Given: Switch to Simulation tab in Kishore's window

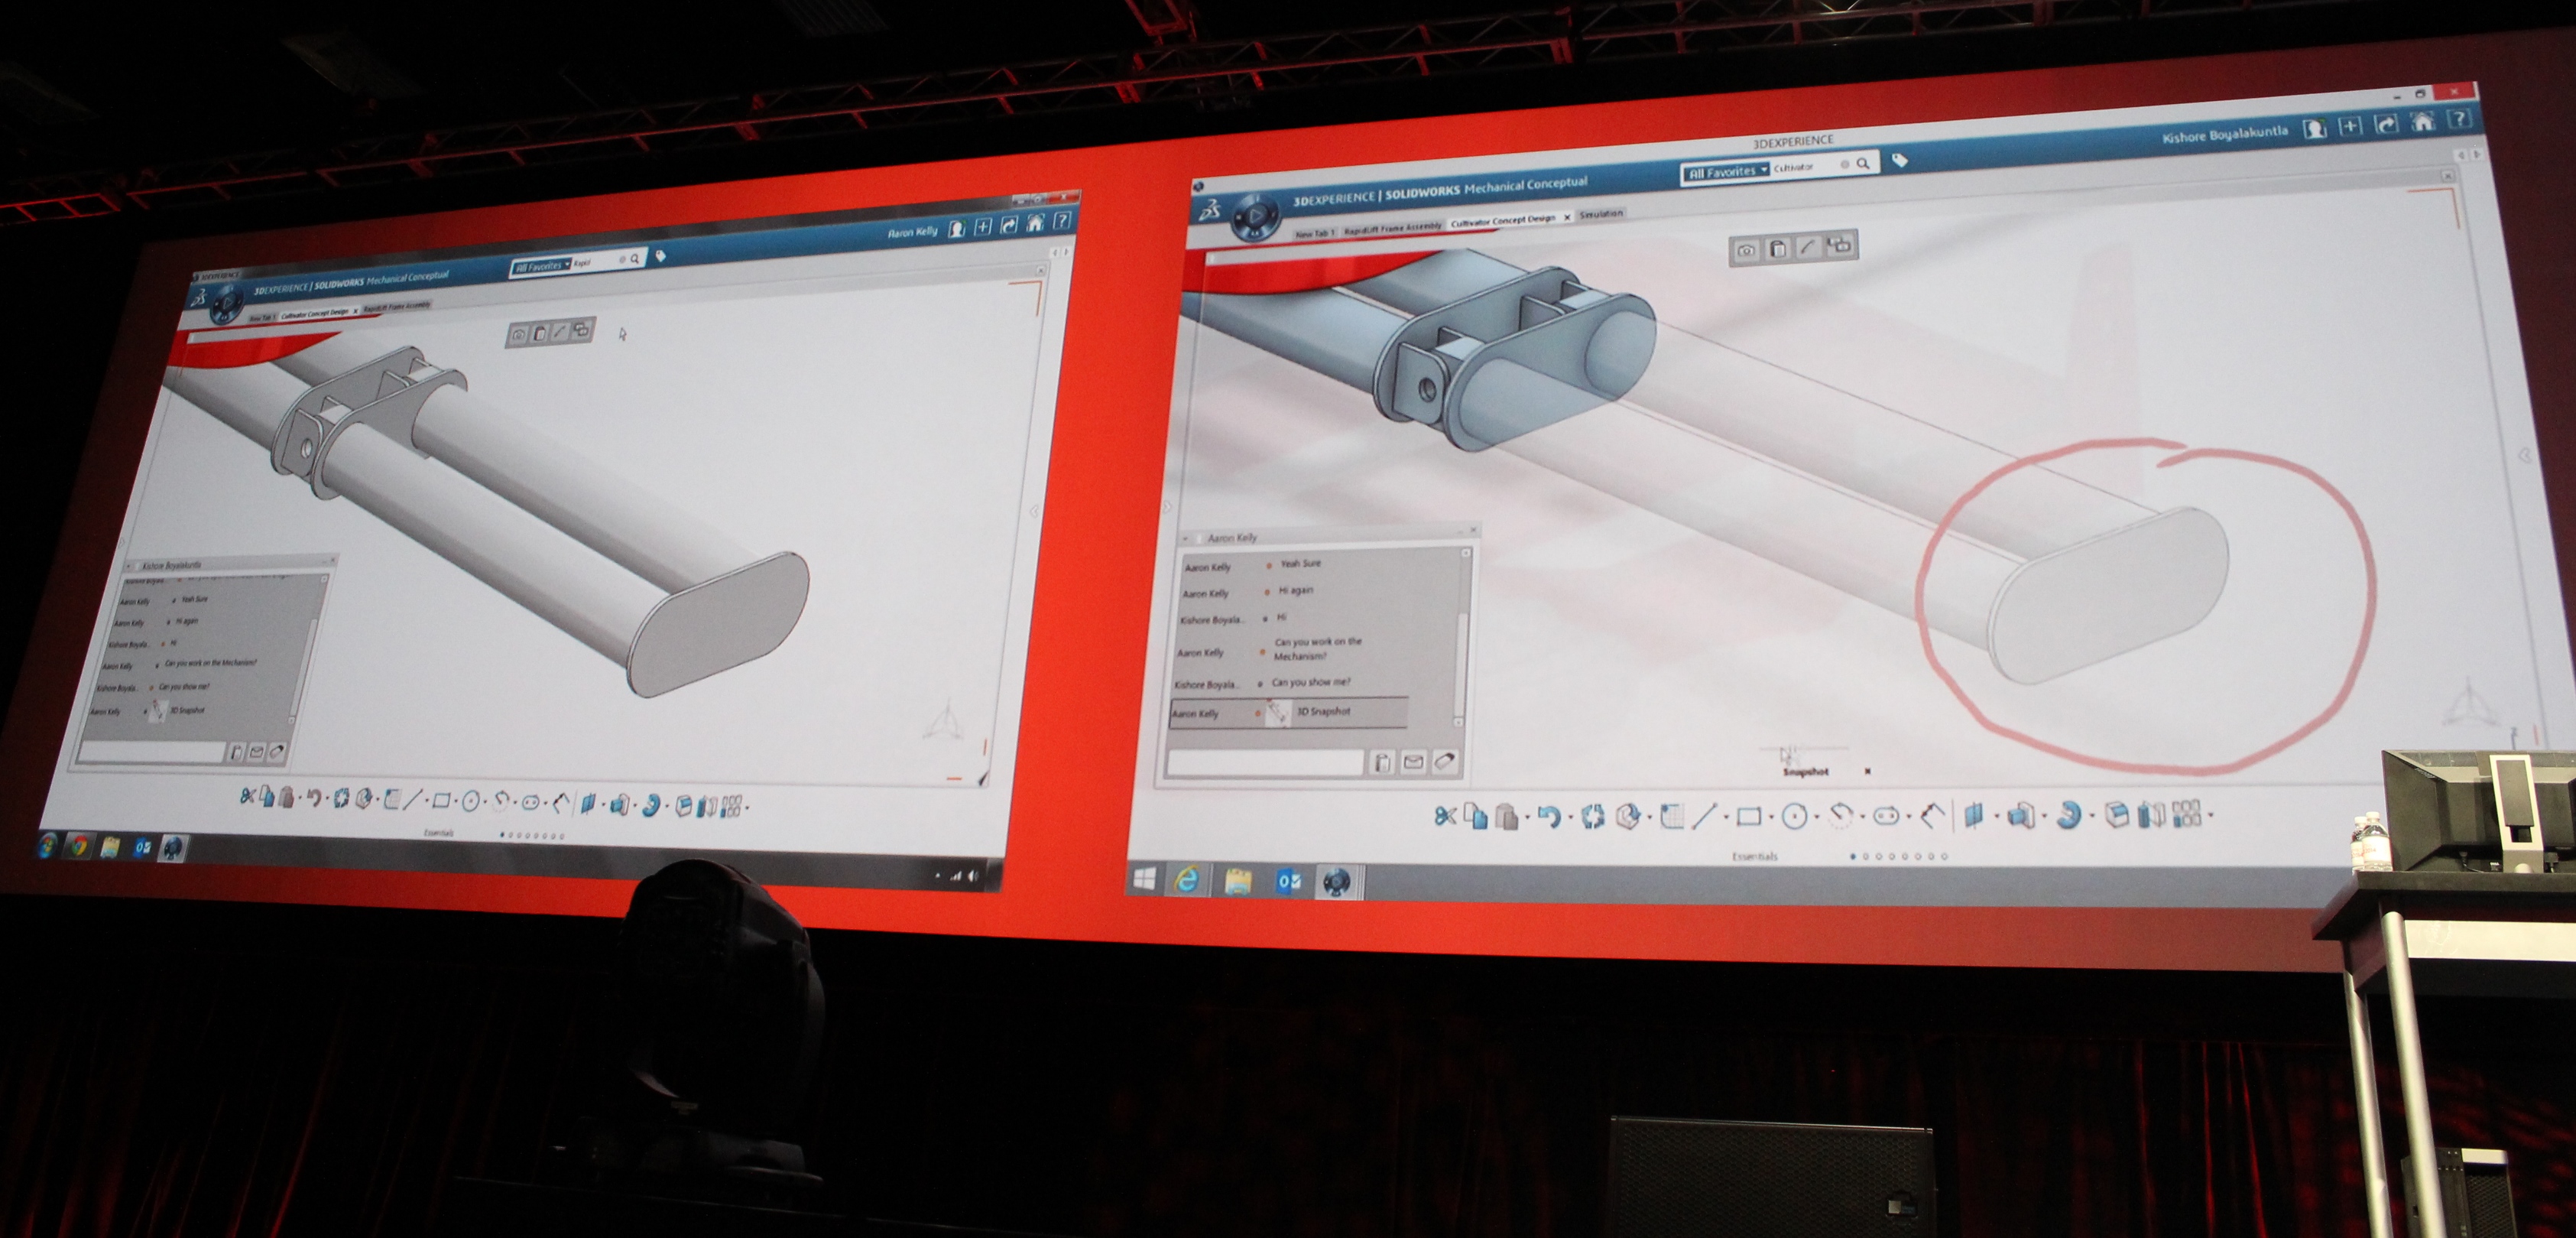Looking at the screenshot, I should pyautogui.click(x=1601, y=214).
